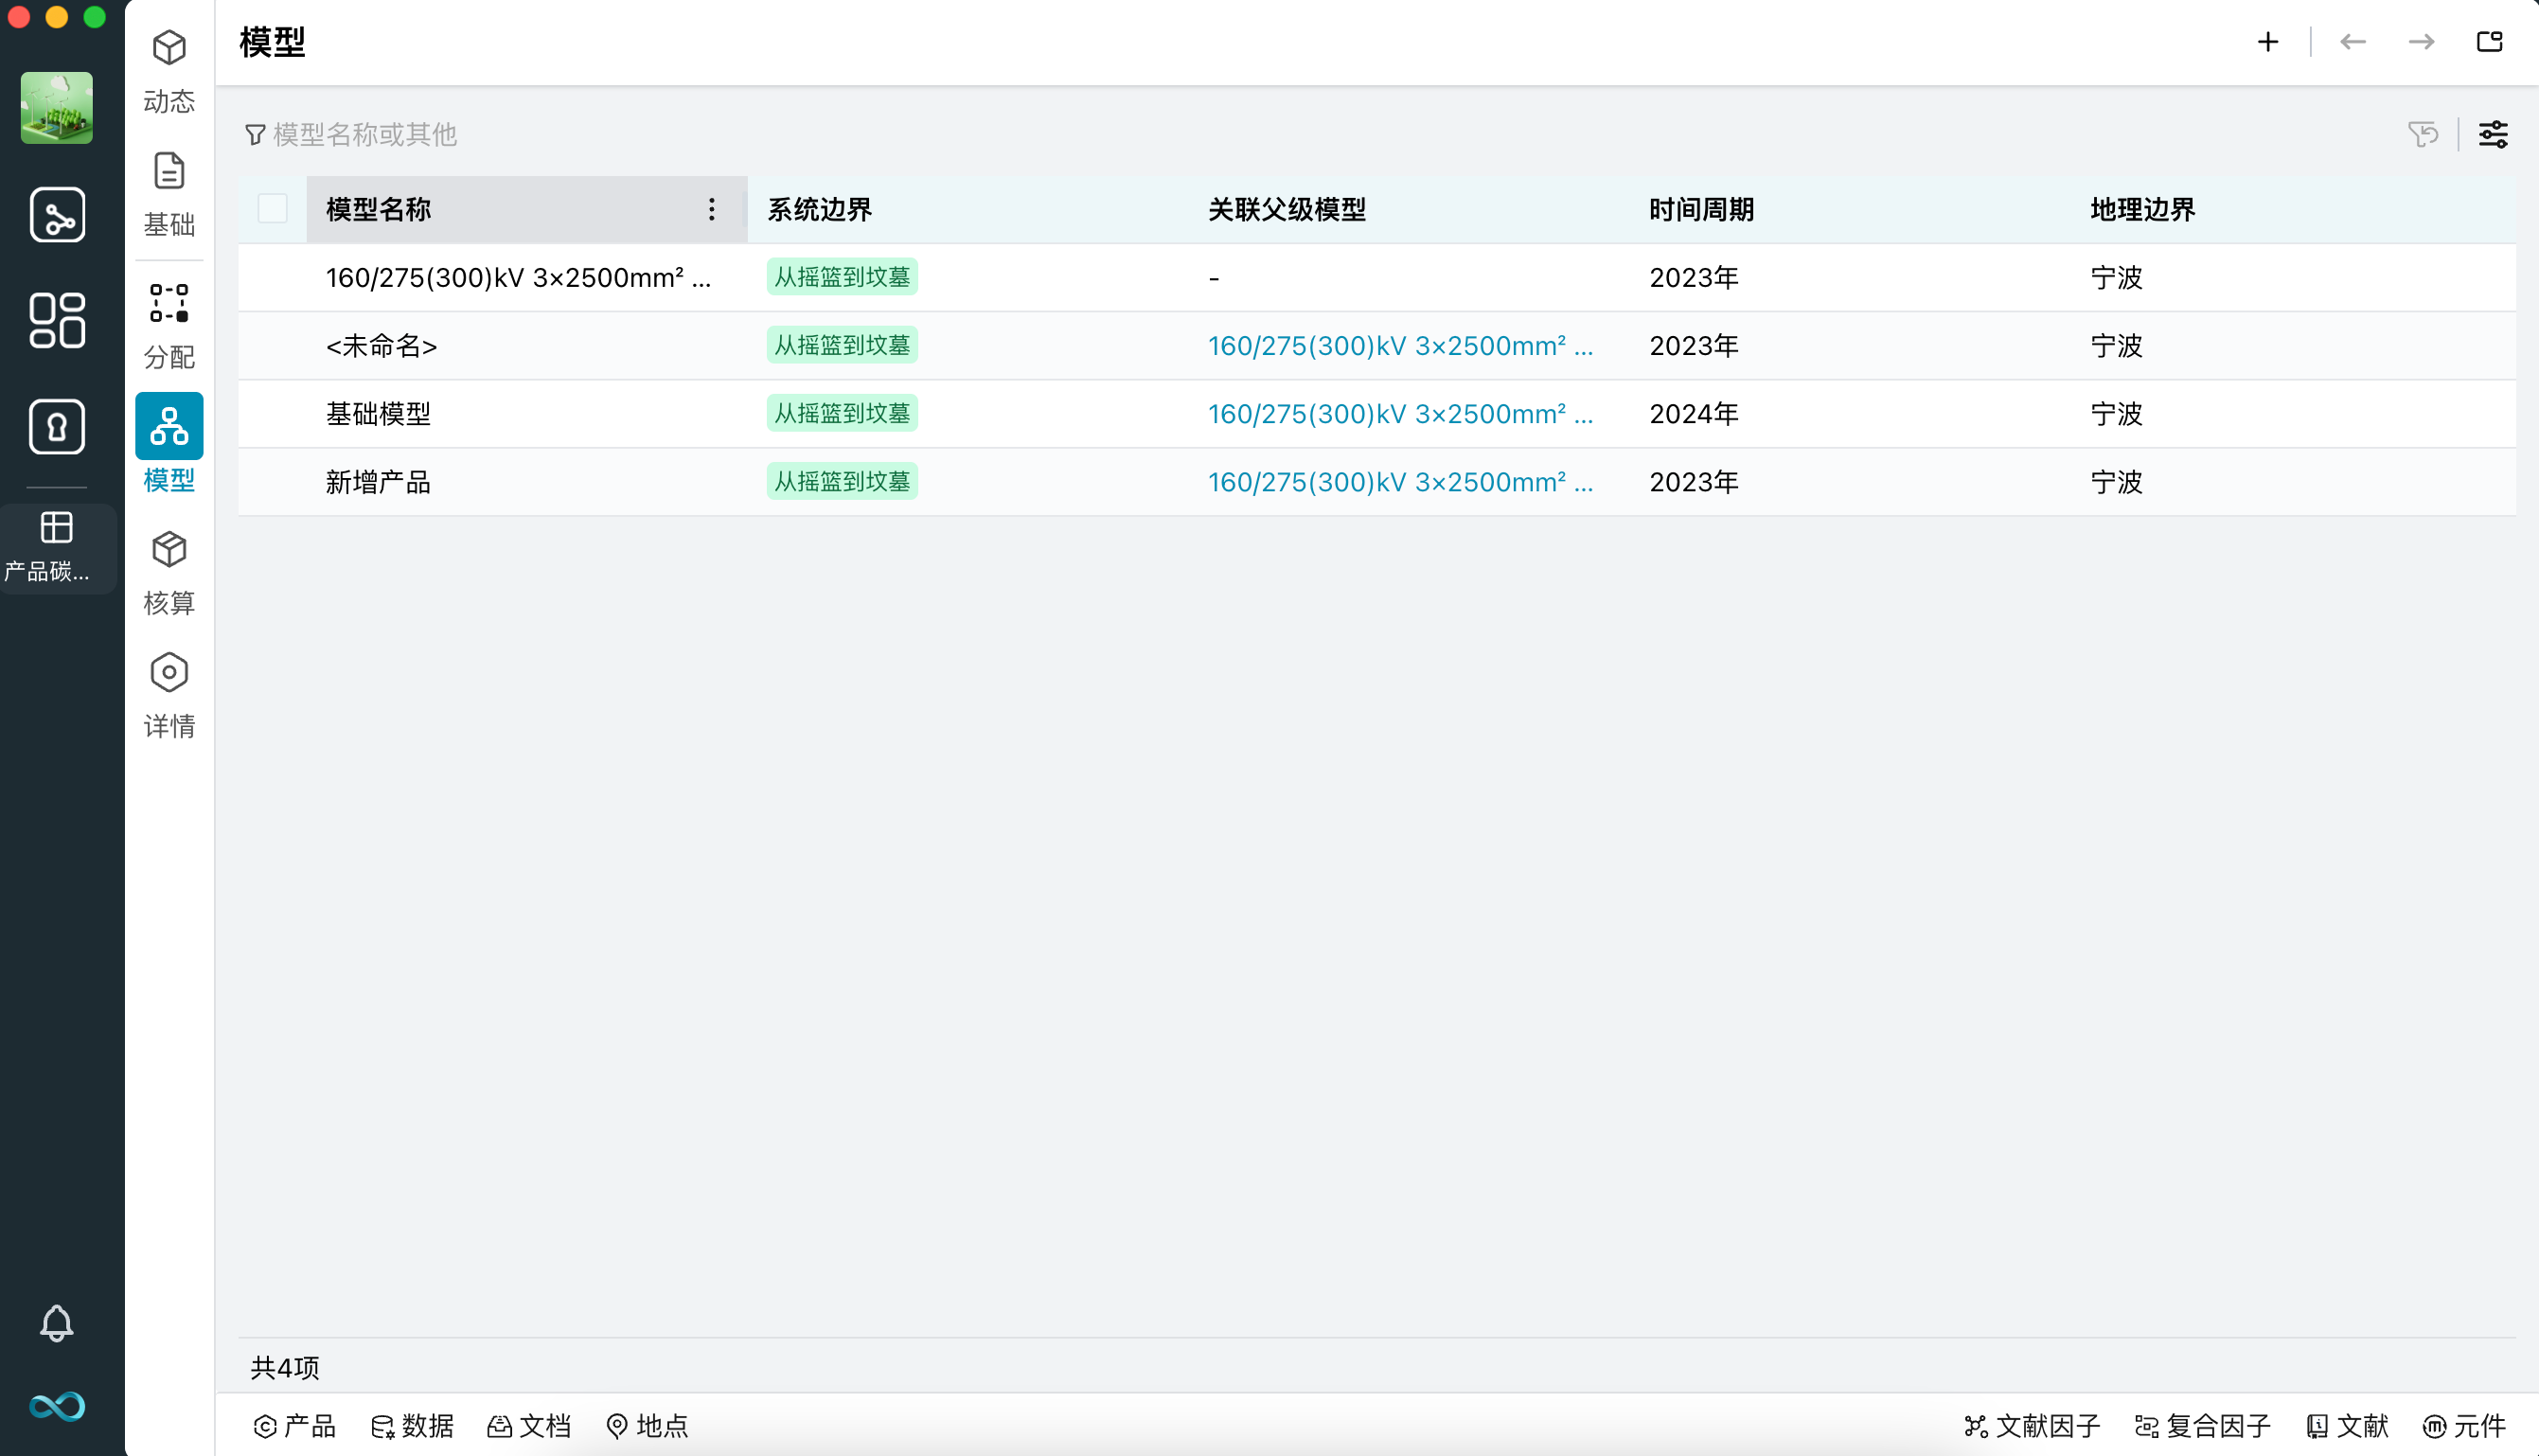Viewport: 2539px width, 1456px height.
Task: Open the 分配 allocation sidebar icon
Action: pos(169,326)
